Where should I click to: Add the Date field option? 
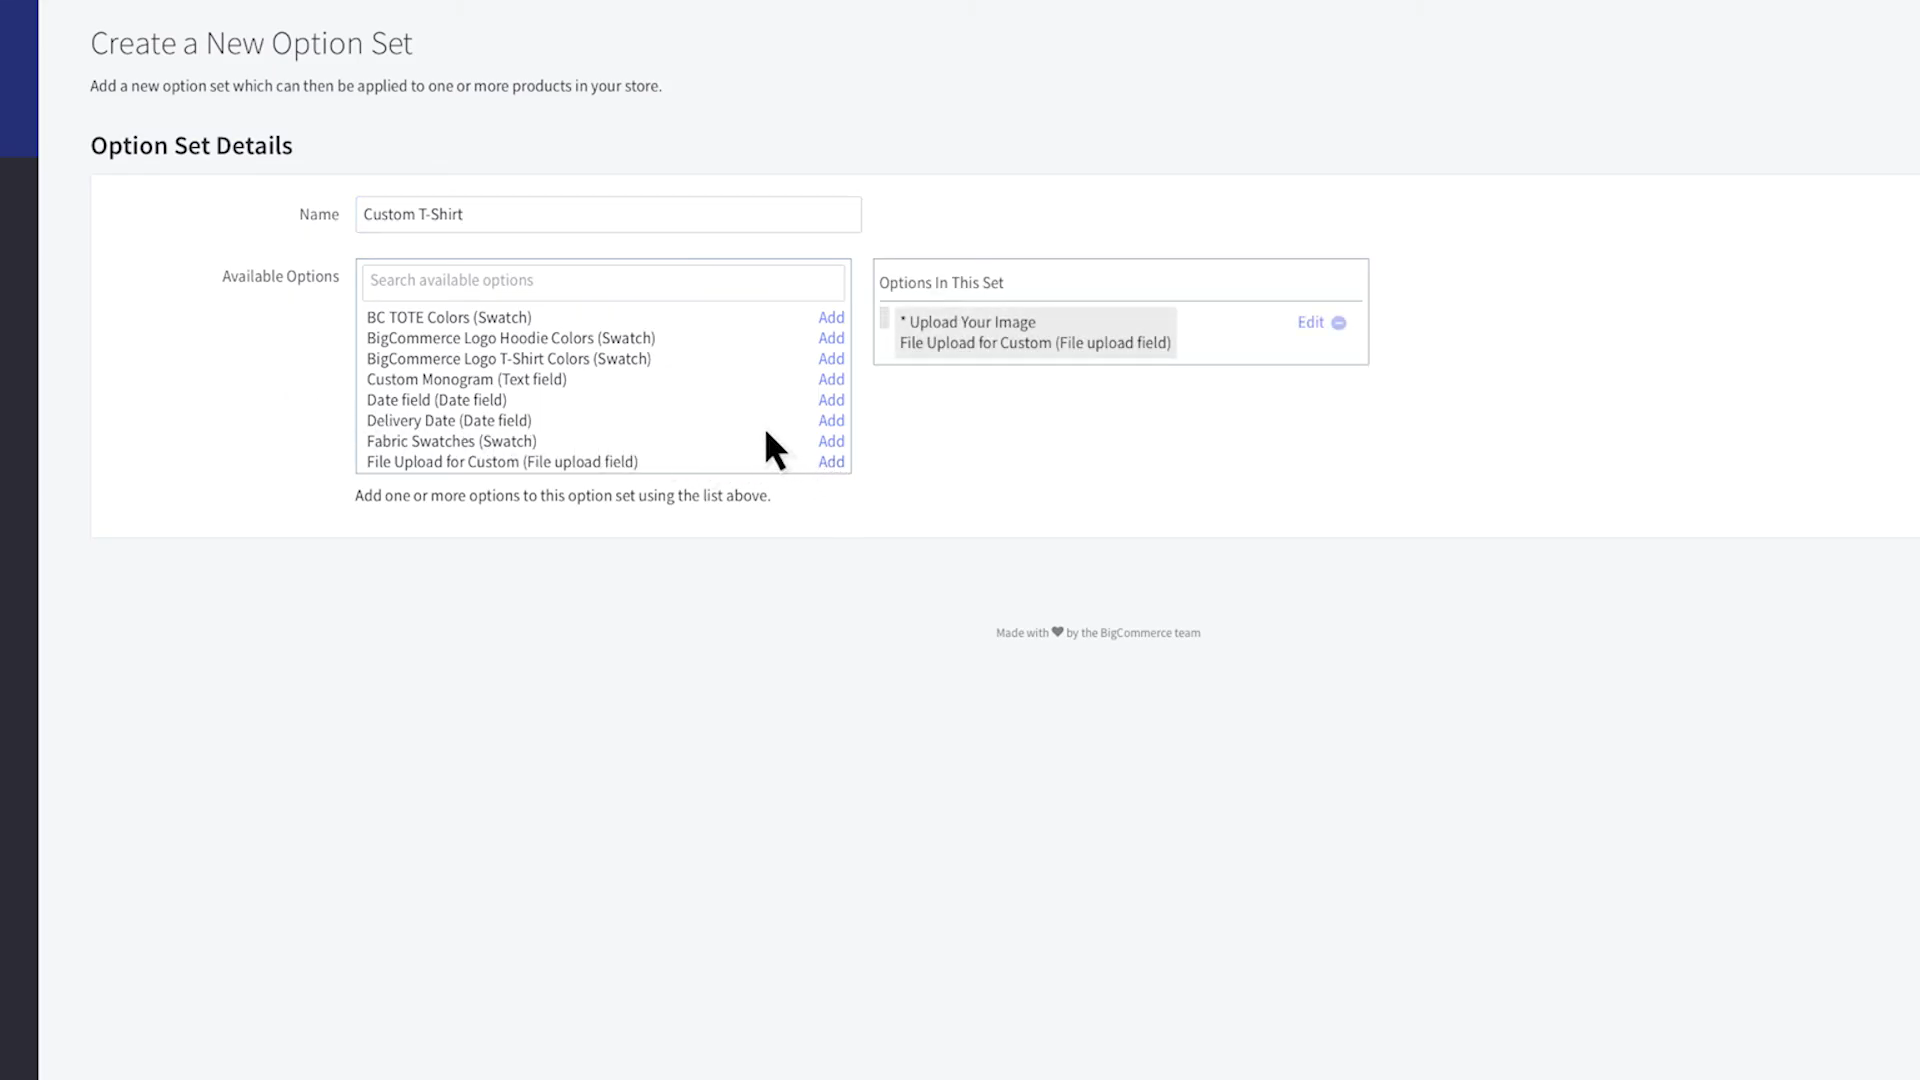831,400
